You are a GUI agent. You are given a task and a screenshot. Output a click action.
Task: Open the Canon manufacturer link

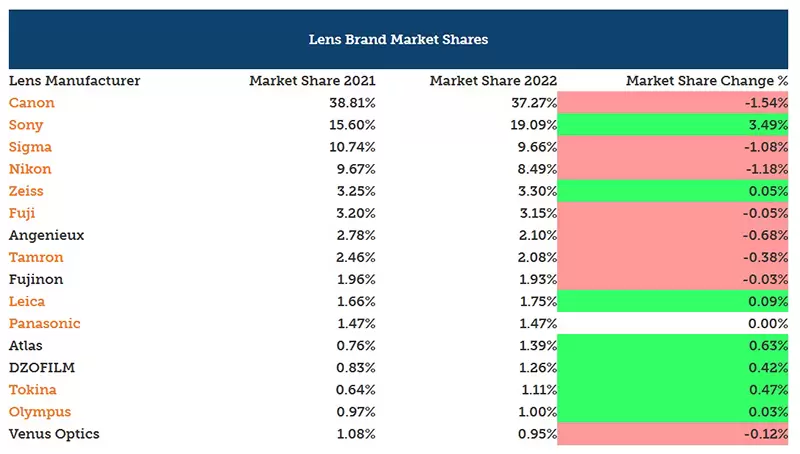[x=31, y=103]
